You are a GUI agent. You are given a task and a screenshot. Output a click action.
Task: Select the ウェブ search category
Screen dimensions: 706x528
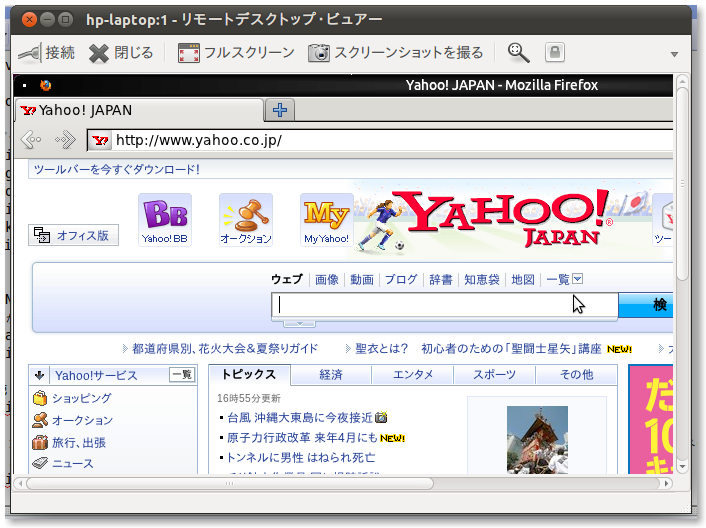tap(287, 279)
